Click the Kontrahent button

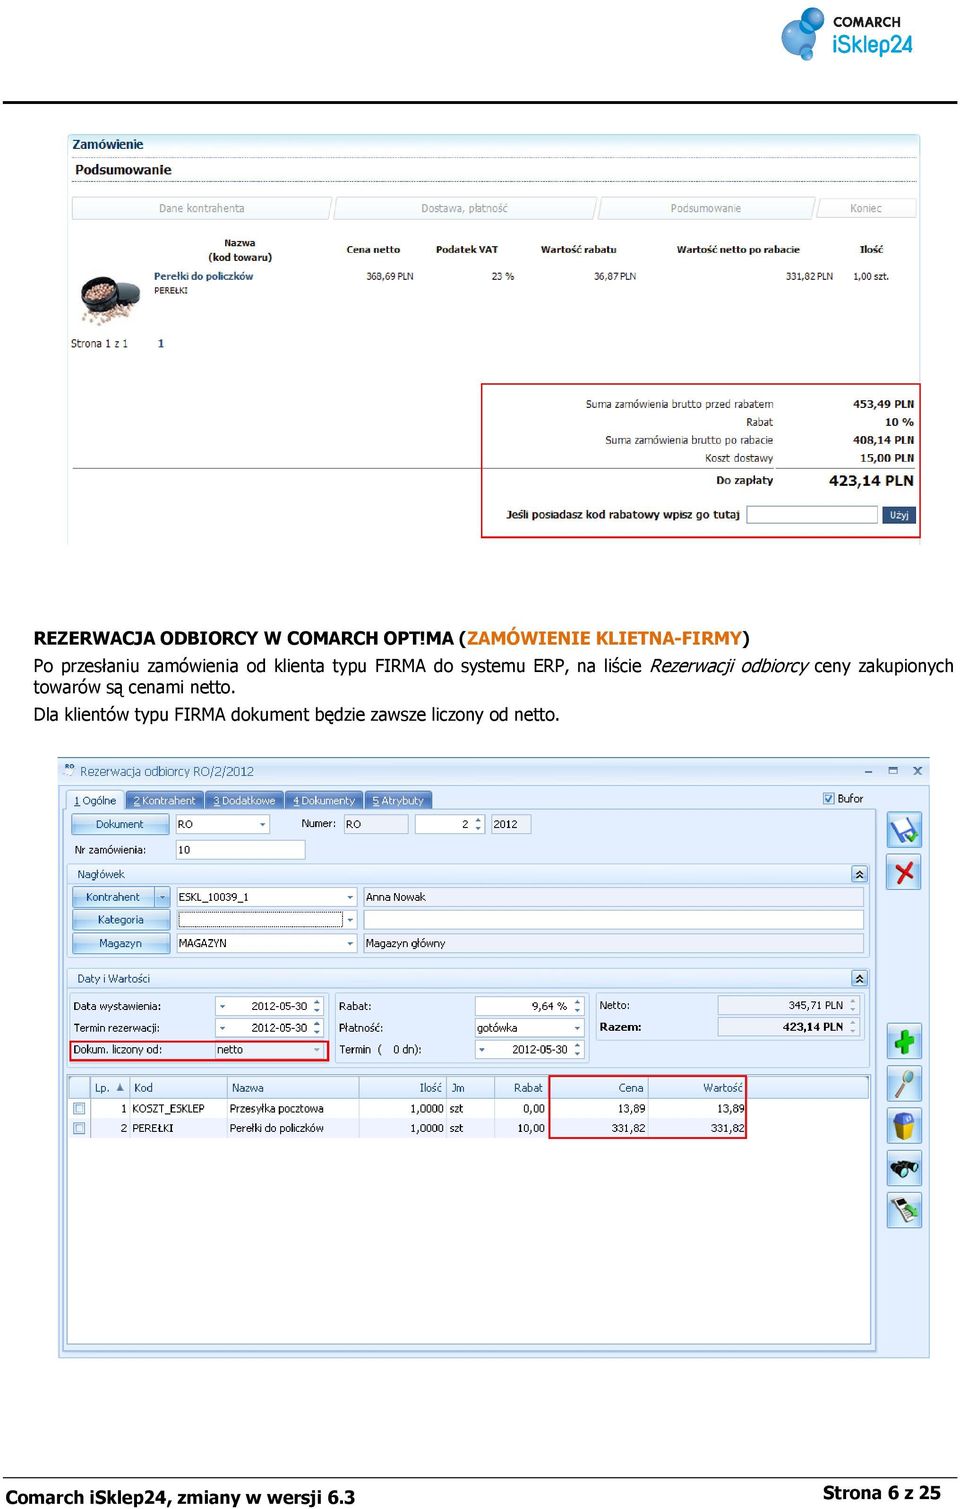pyautogui.click(x=113, y=897)
